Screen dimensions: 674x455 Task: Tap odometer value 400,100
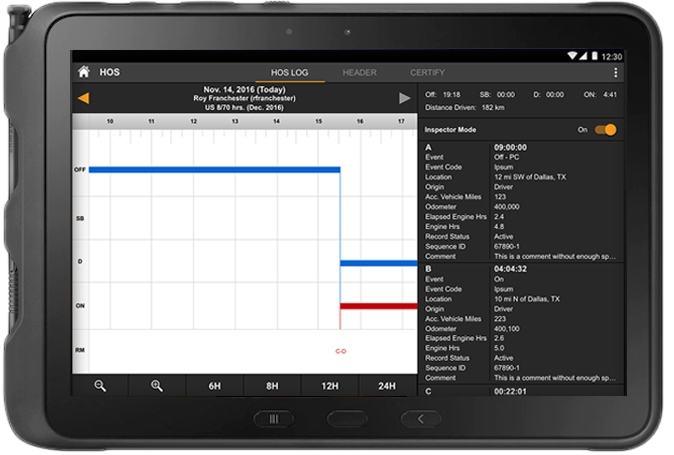pyautogui.click(x=506, y=329)
